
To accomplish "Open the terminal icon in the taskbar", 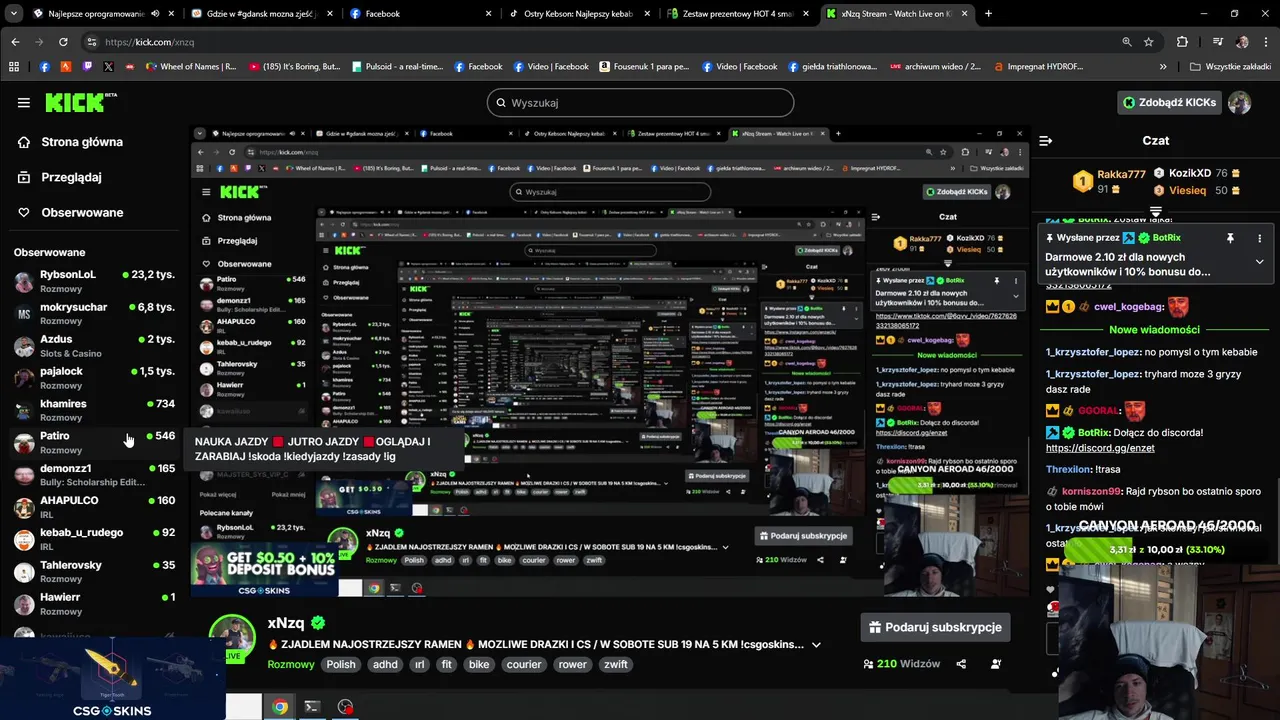I will [x=312, y=707].
